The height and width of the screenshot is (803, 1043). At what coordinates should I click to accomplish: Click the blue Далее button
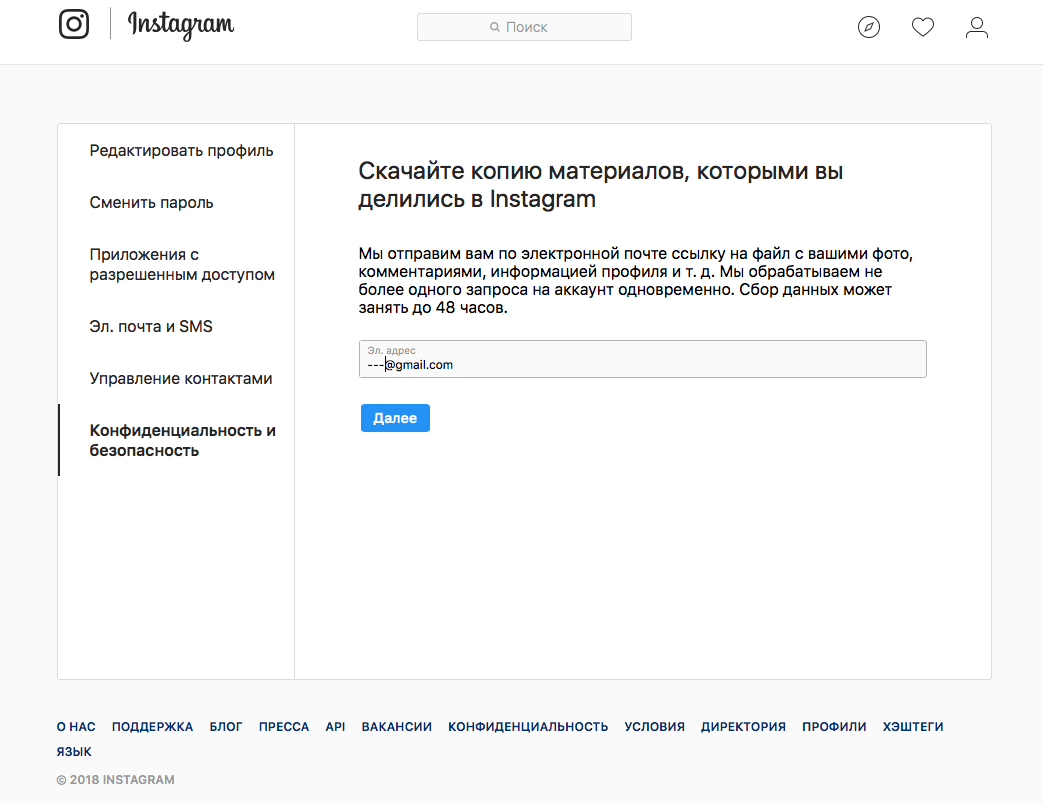point(395,418)
